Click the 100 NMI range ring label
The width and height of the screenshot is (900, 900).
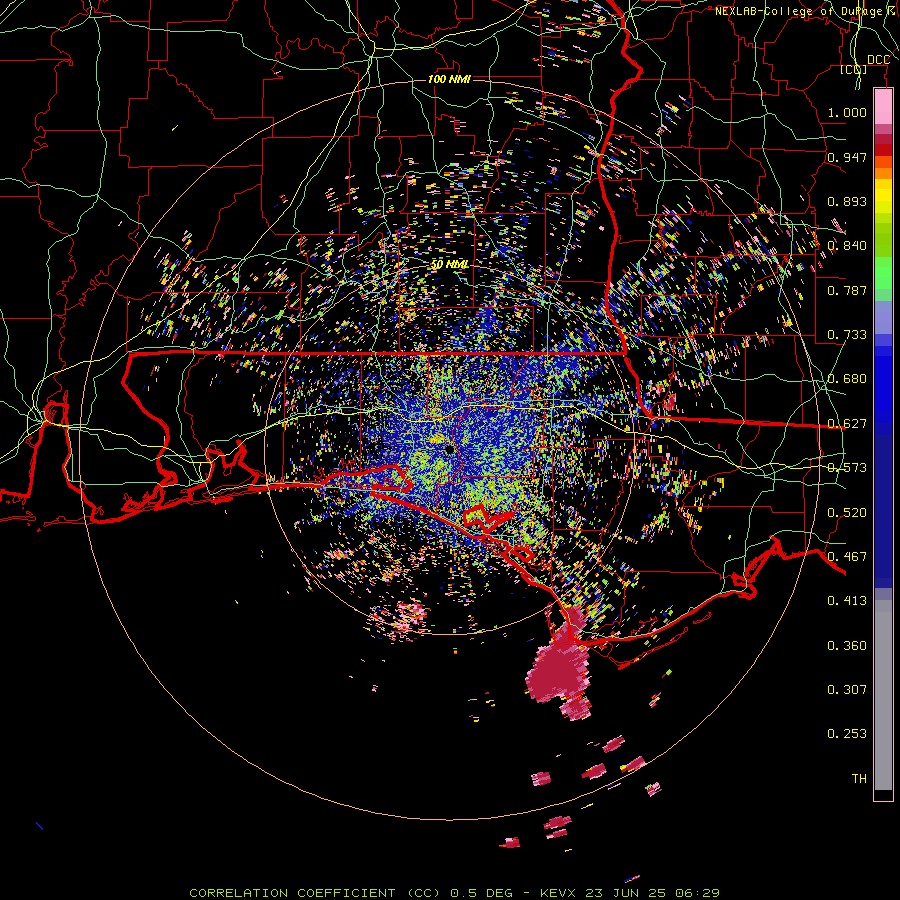[x=449, y=79]
